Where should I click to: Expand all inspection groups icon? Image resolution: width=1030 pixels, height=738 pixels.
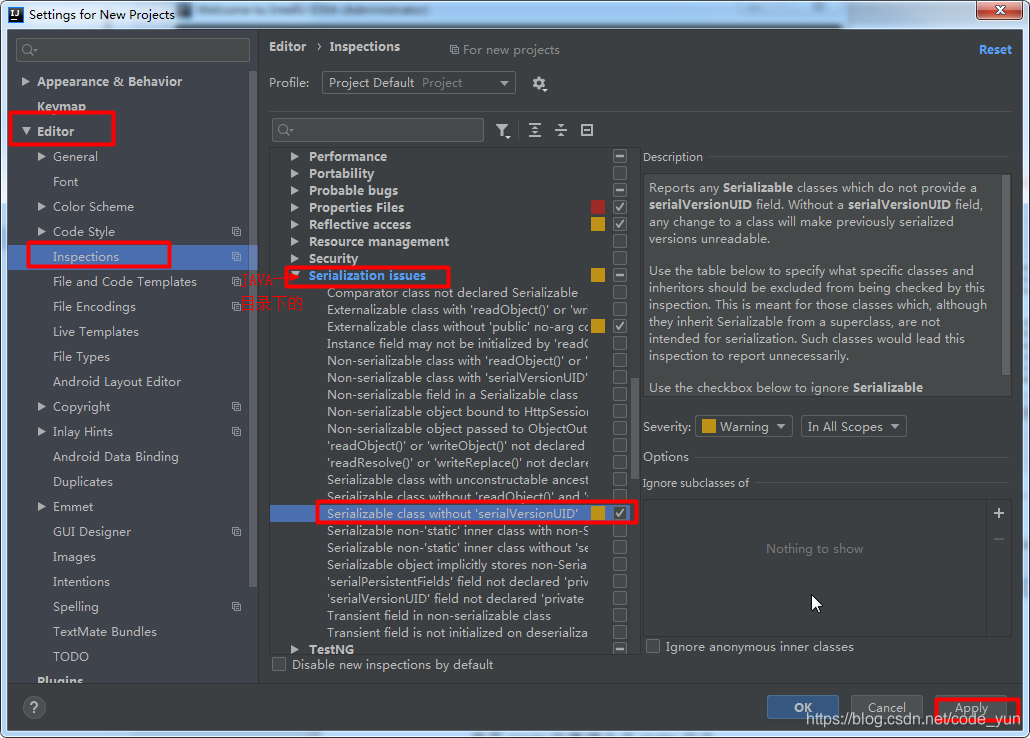tap(535, 130)
